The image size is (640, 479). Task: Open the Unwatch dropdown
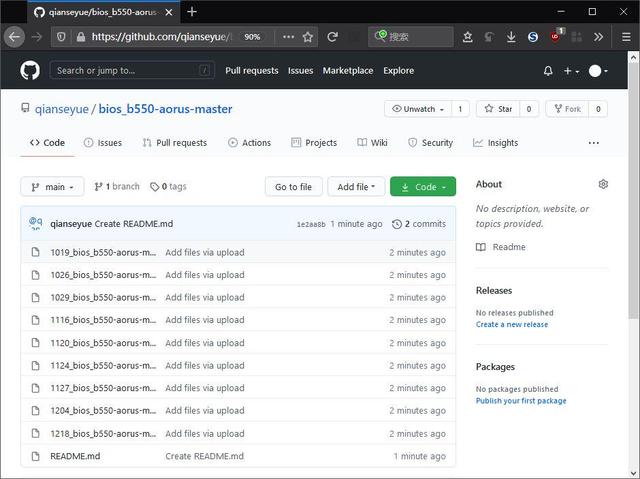418,109
